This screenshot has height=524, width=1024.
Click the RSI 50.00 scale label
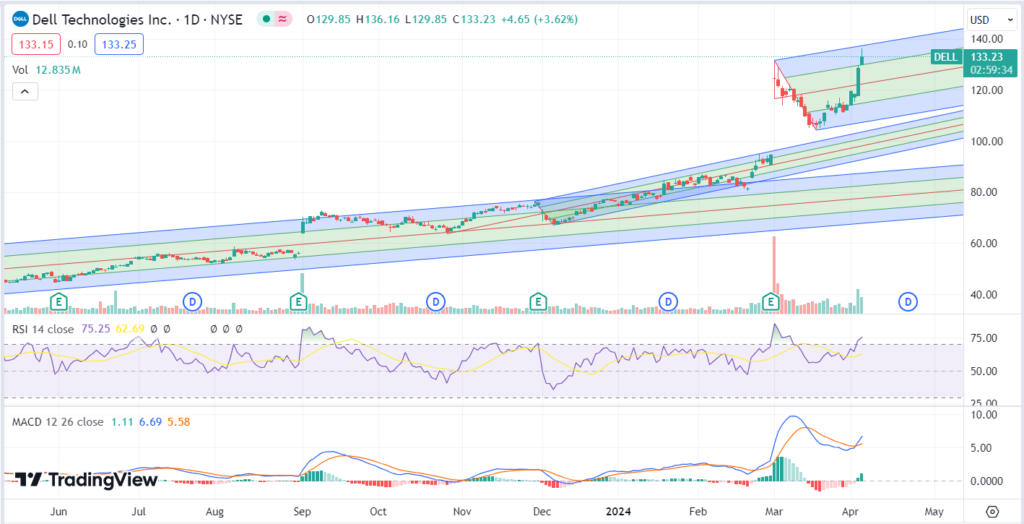coord(984,371)
